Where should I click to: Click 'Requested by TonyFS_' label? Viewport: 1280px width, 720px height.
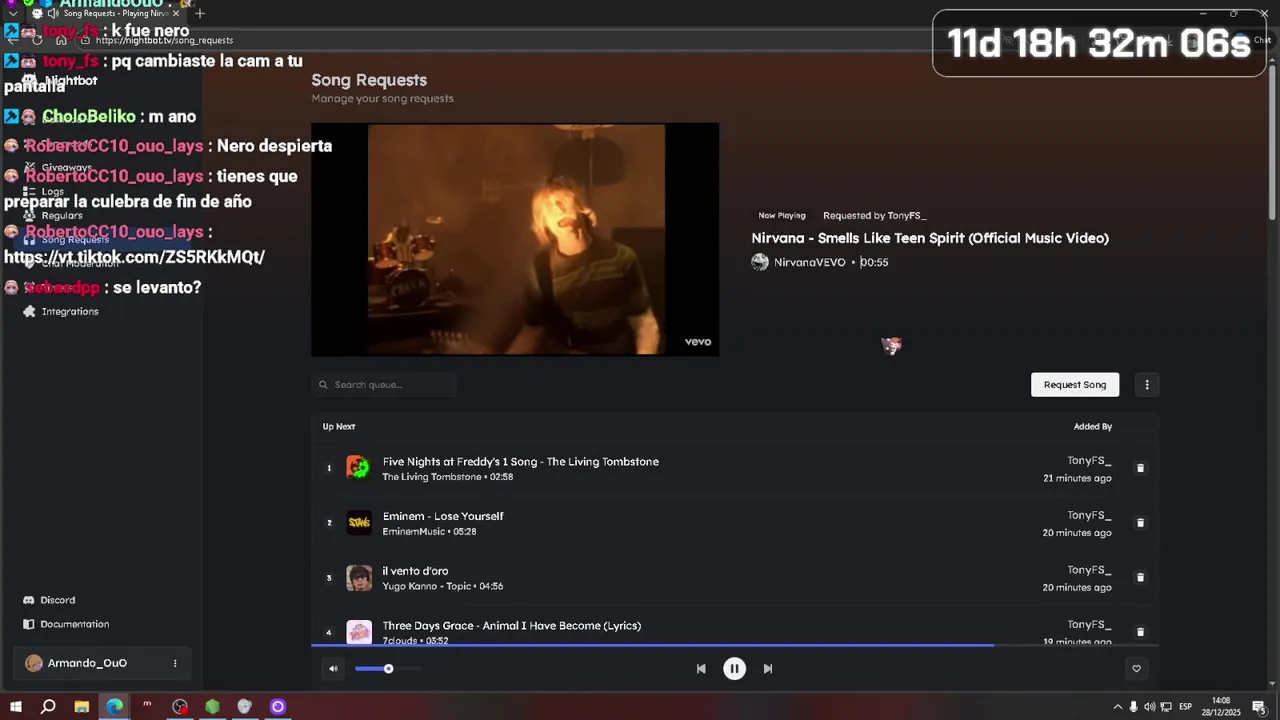[874, 216]
